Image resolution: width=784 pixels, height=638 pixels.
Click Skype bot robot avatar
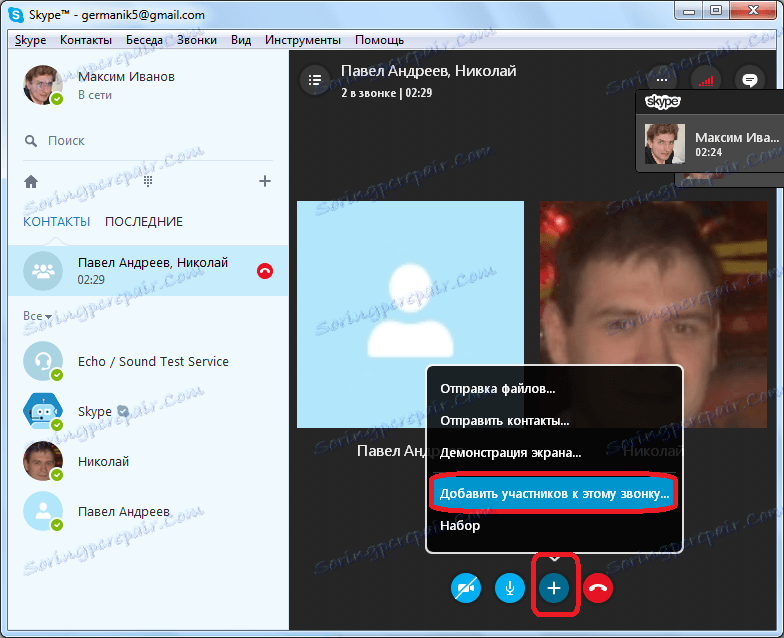tap(43, 411)
